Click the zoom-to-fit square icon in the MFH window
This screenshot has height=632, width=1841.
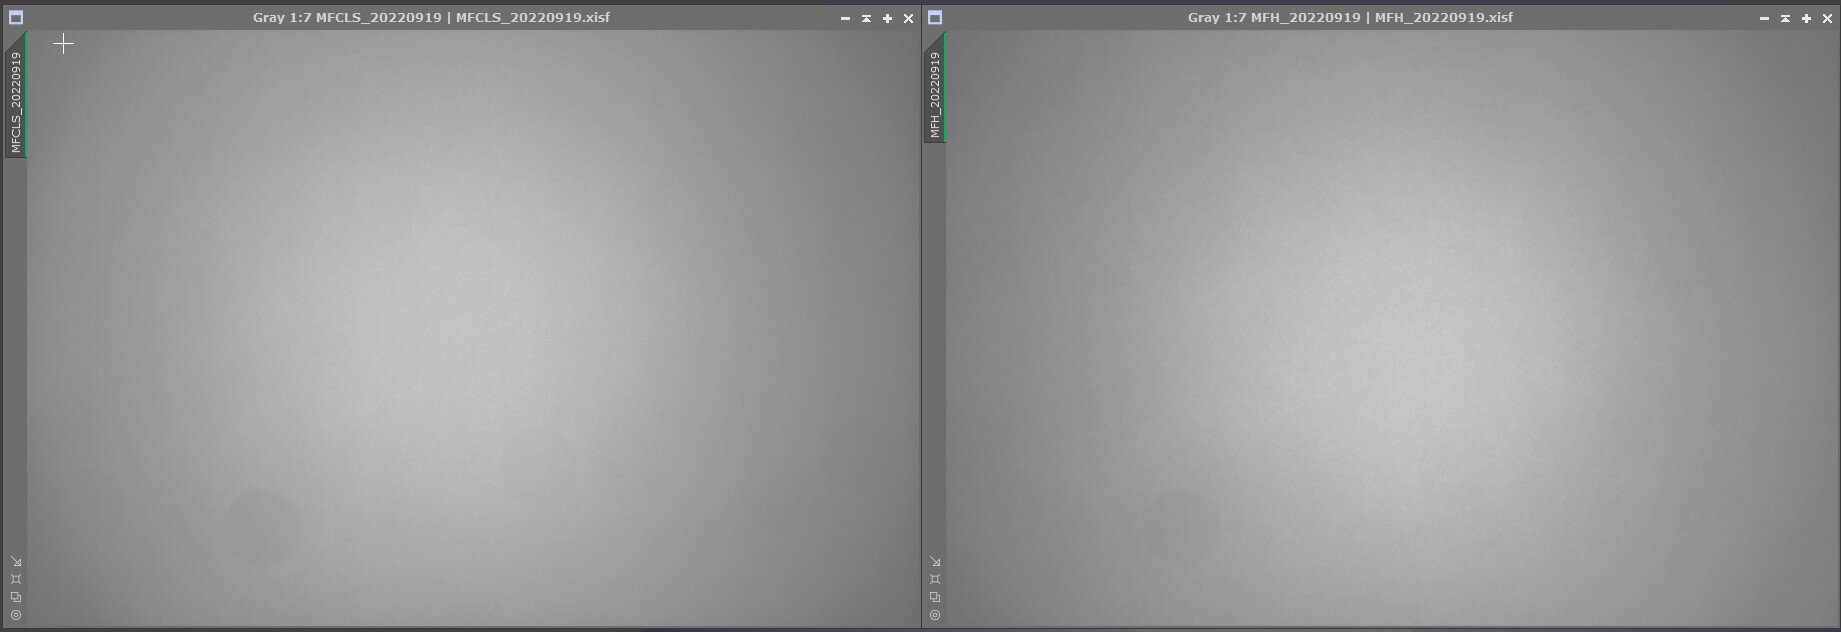(935, 579)
